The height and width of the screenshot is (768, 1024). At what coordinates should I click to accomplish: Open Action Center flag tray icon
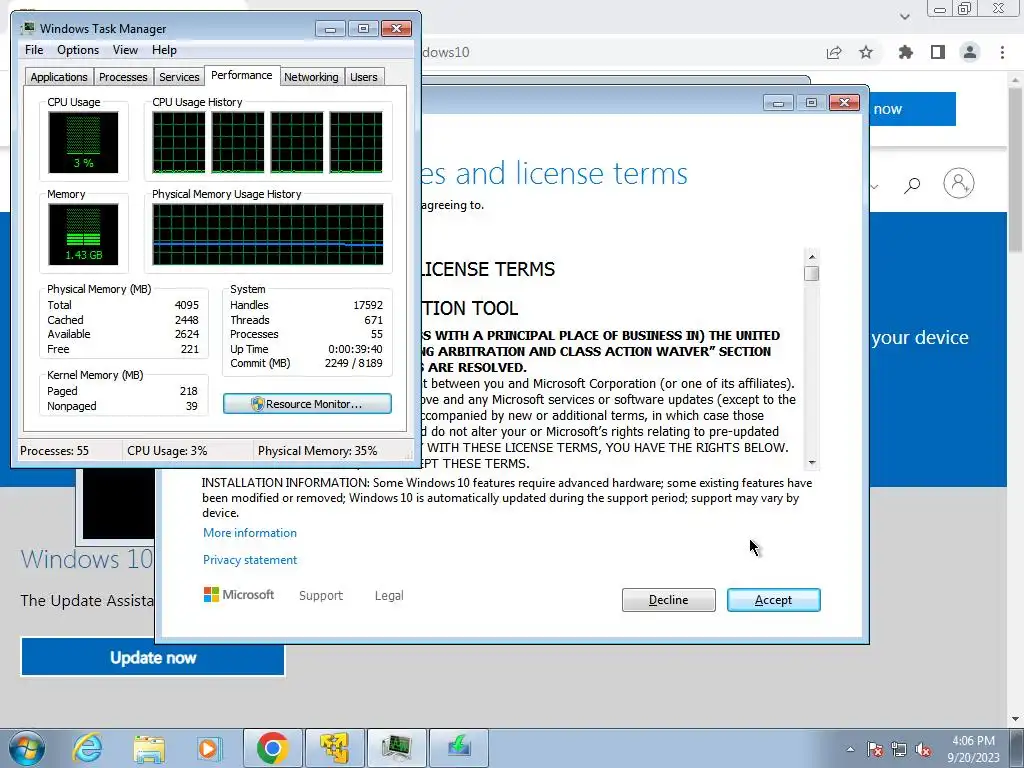[x=875, y=749]
